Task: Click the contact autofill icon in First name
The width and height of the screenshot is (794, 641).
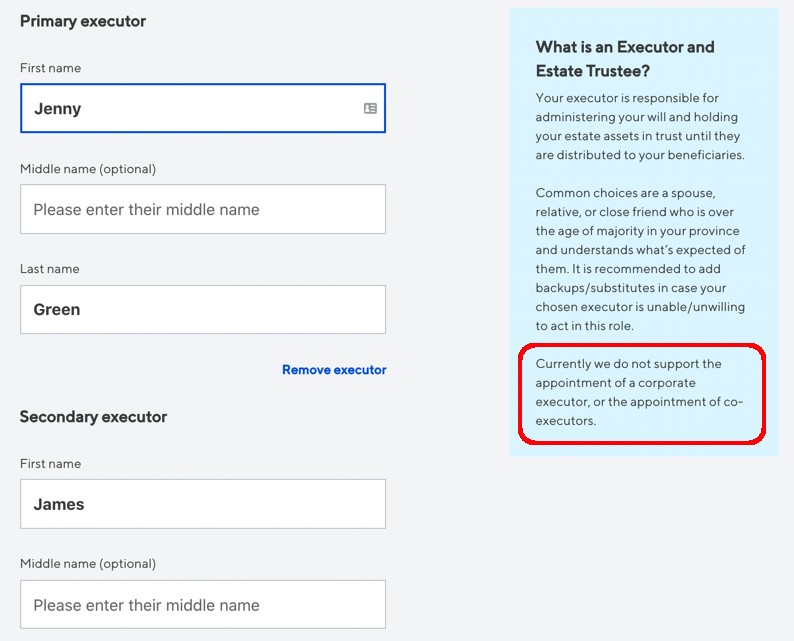Action: pyautogui.click(x=370, y=108)
